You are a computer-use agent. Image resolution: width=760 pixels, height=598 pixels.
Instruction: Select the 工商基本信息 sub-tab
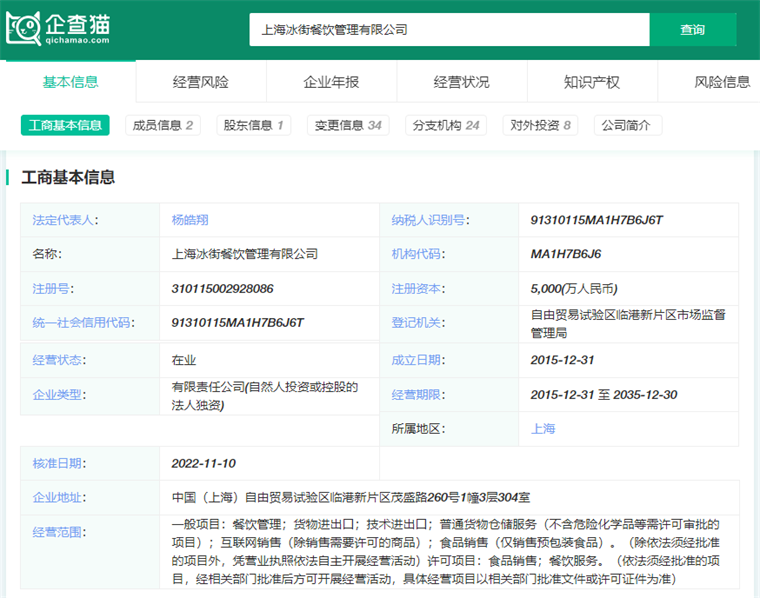[65, 125]
